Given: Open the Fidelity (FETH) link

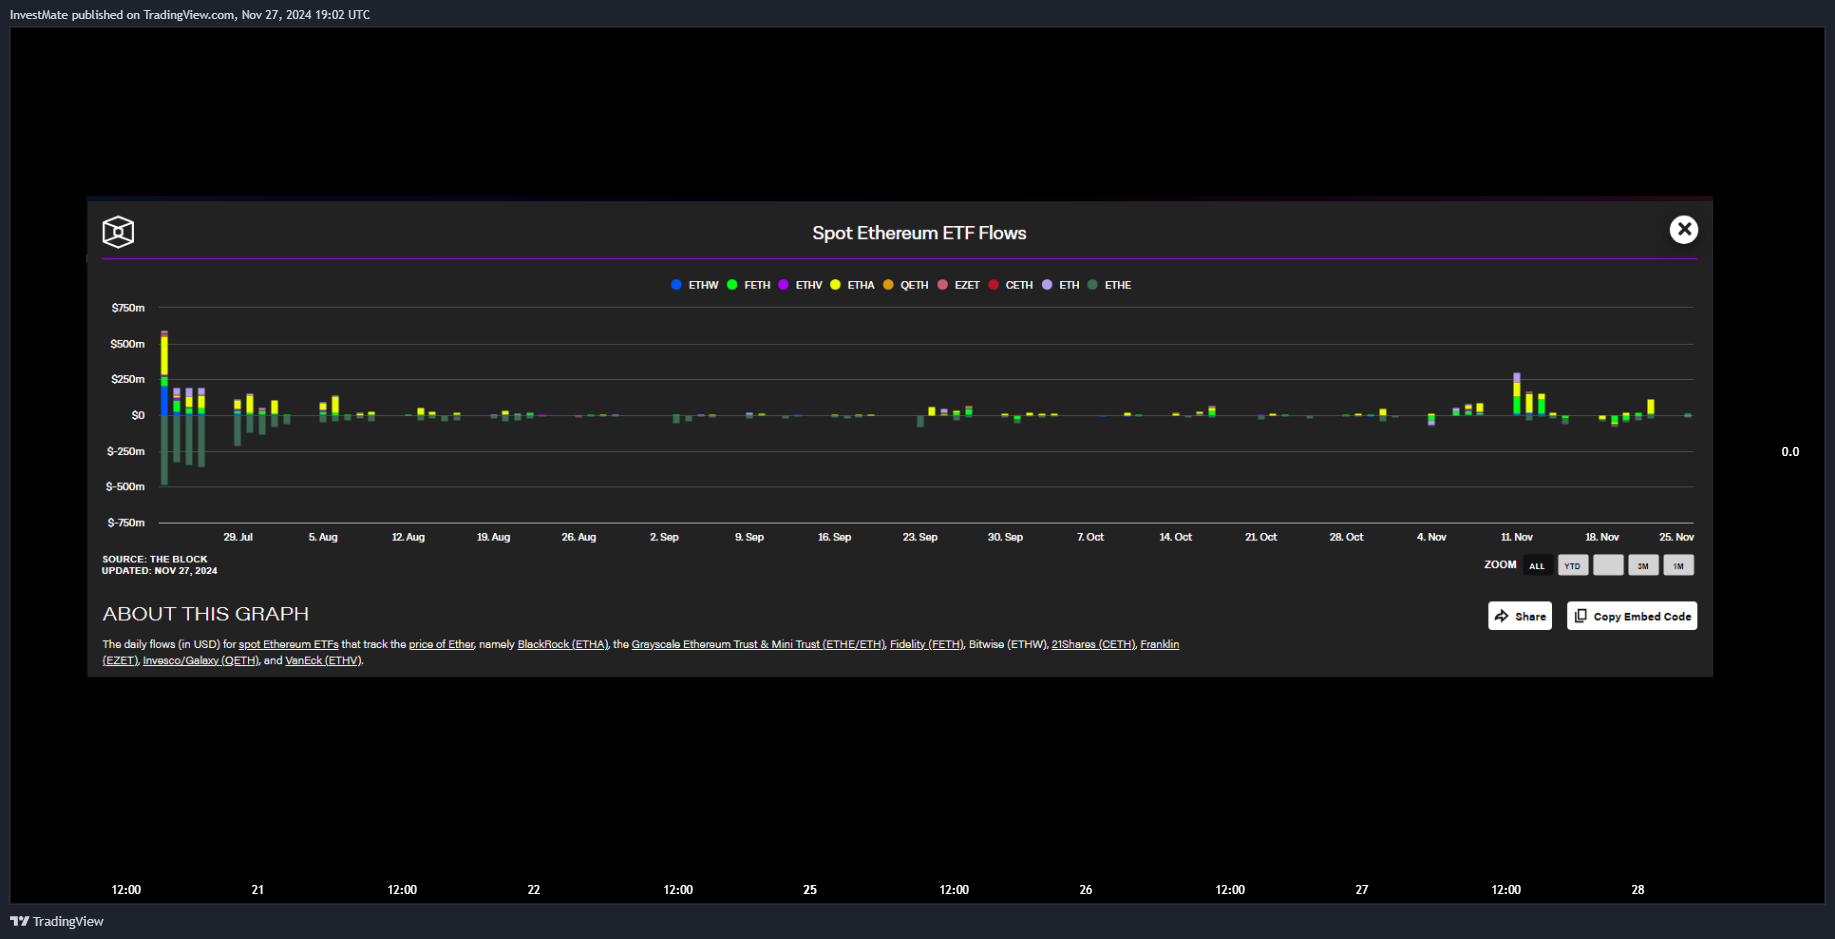Looking at the screenshot, I should 926,644.
